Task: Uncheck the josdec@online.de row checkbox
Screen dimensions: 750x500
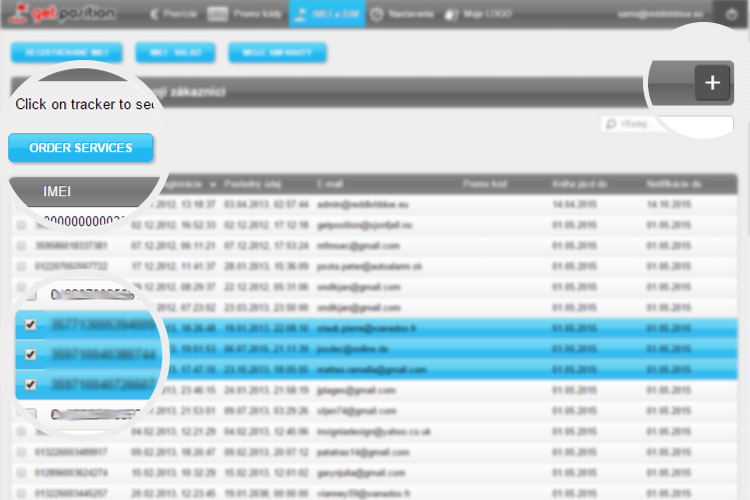Action: click(31, 355)
